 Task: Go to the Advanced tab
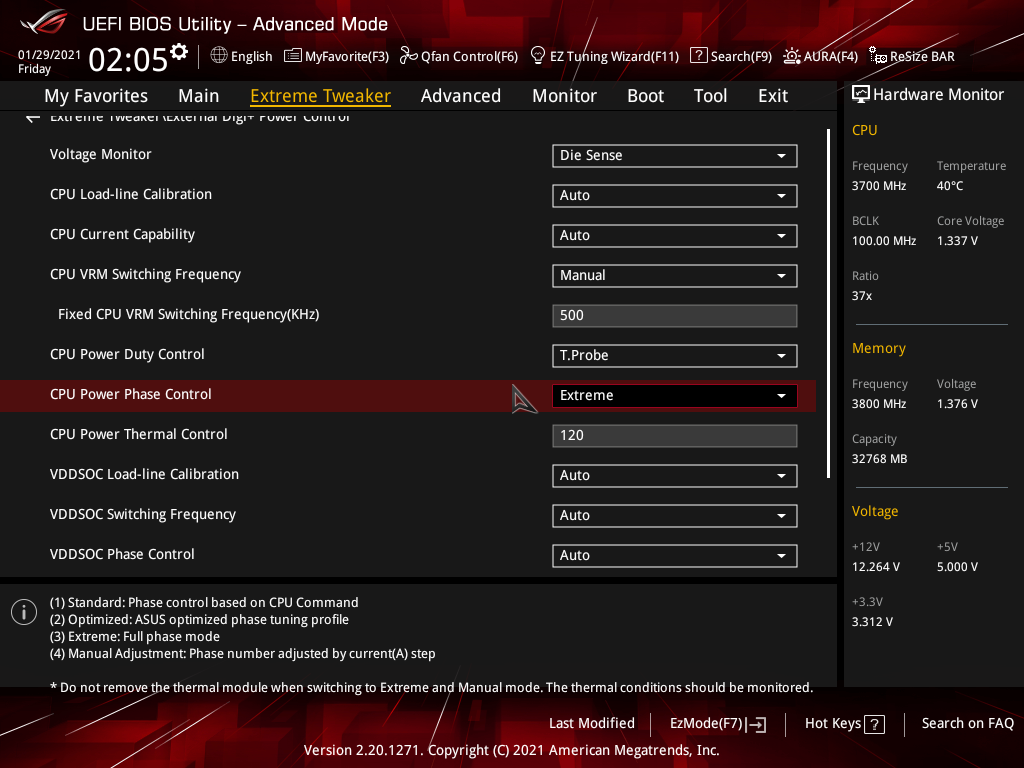click(460, 96)
